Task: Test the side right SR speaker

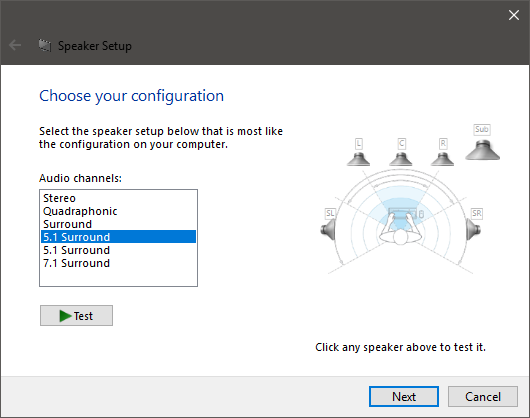Action: [474, 230]
